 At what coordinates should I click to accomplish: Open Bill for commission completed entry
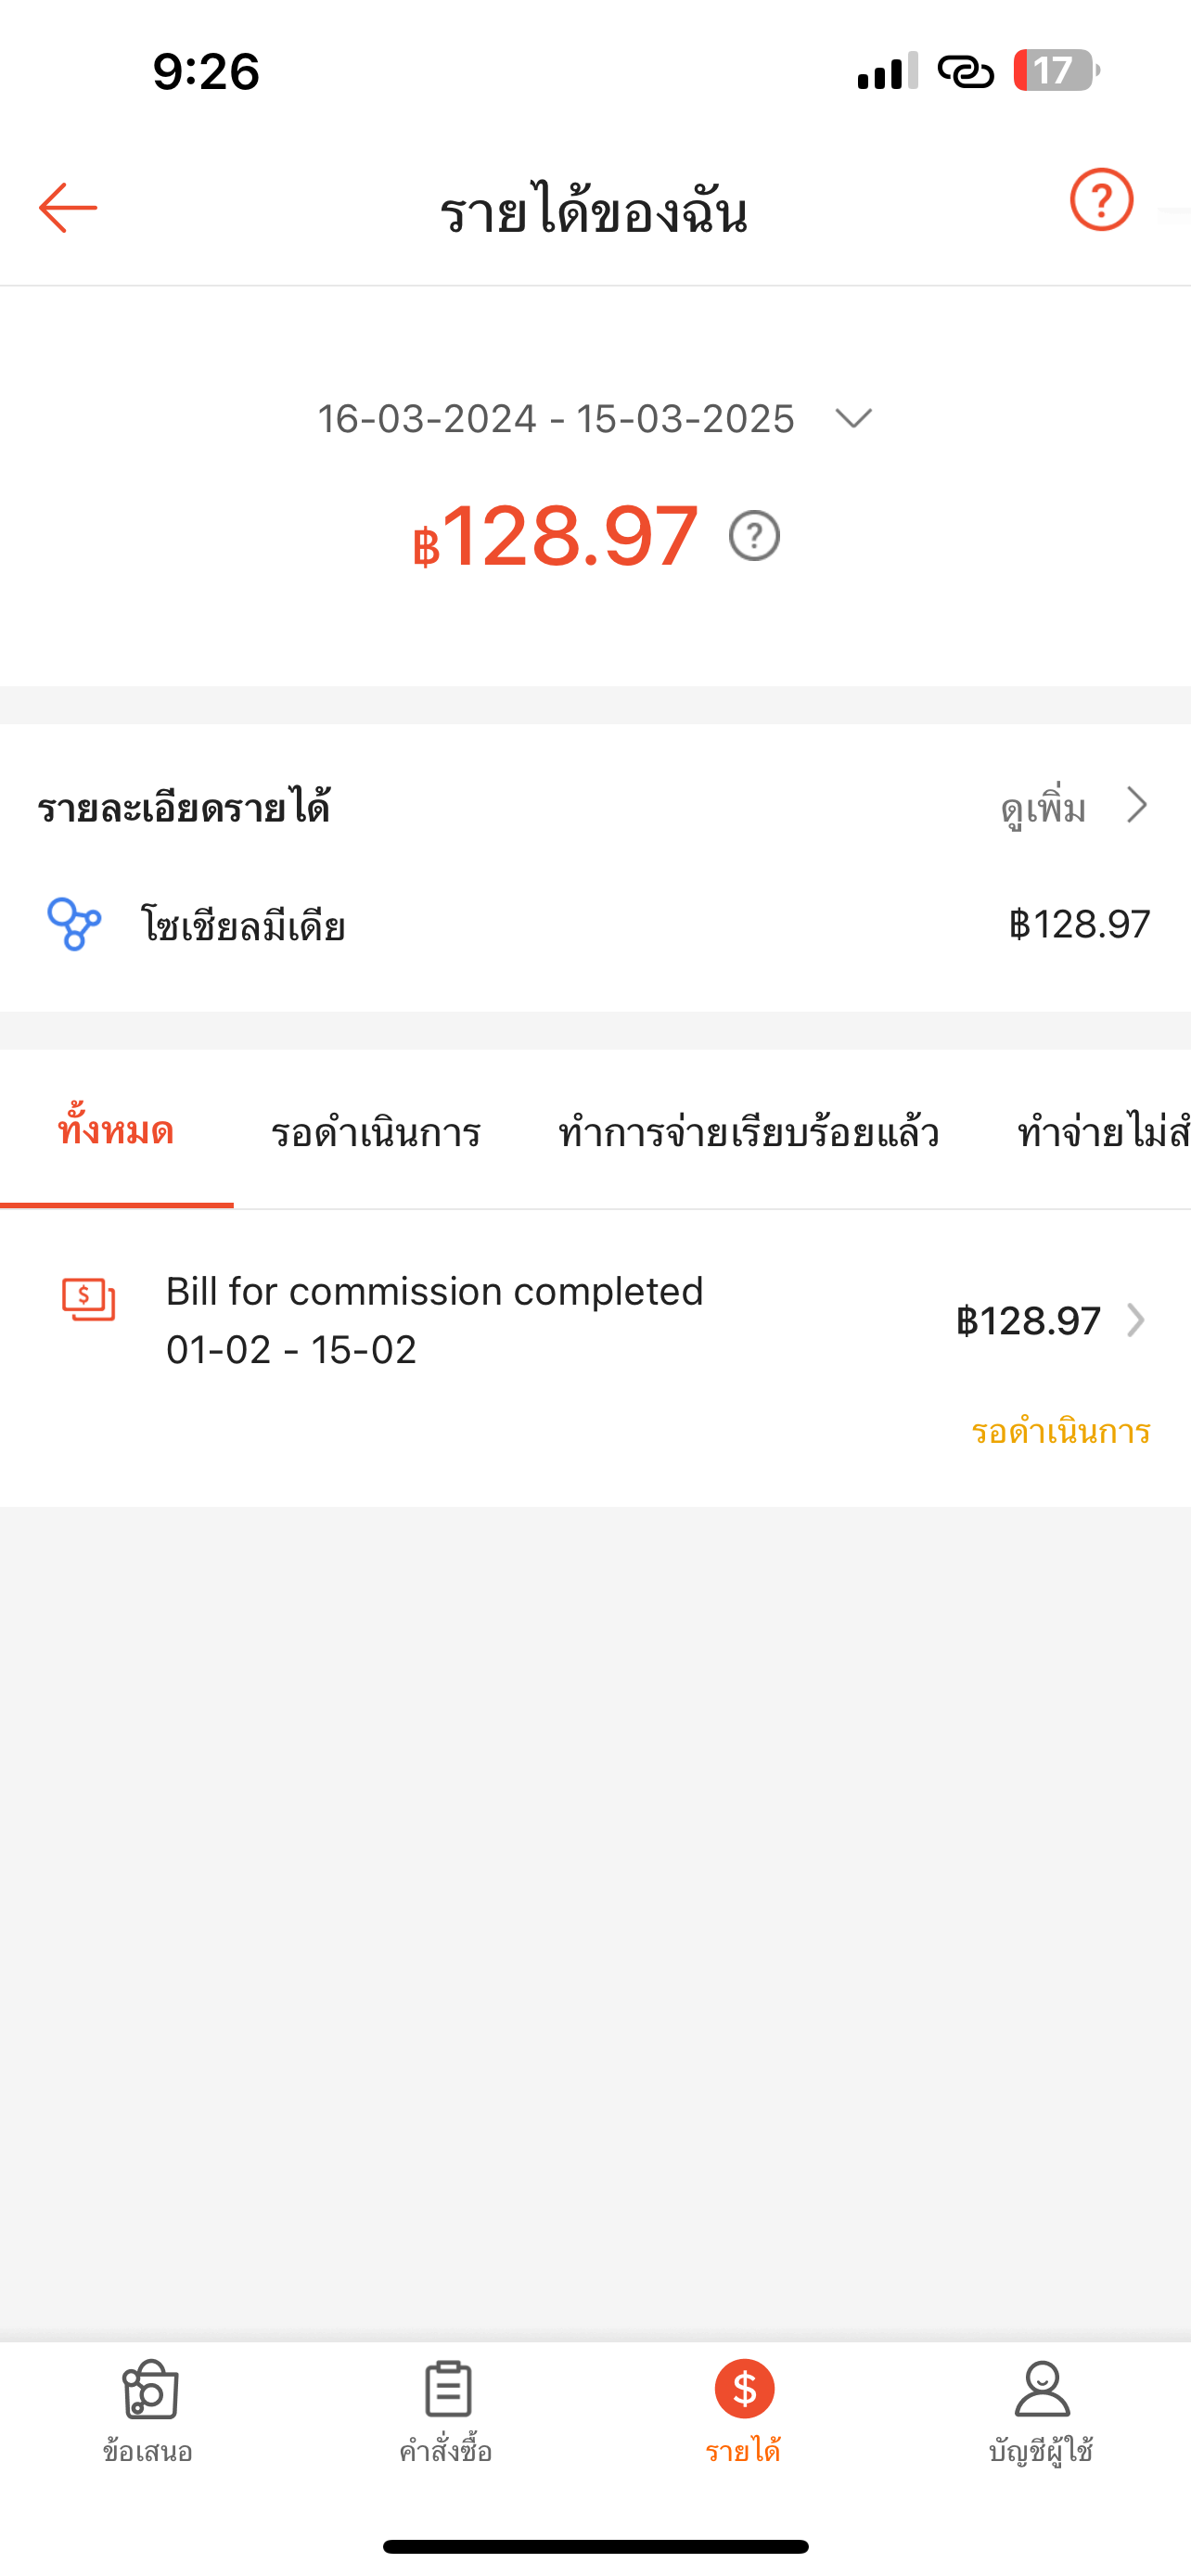click(x=435, y=1320)
